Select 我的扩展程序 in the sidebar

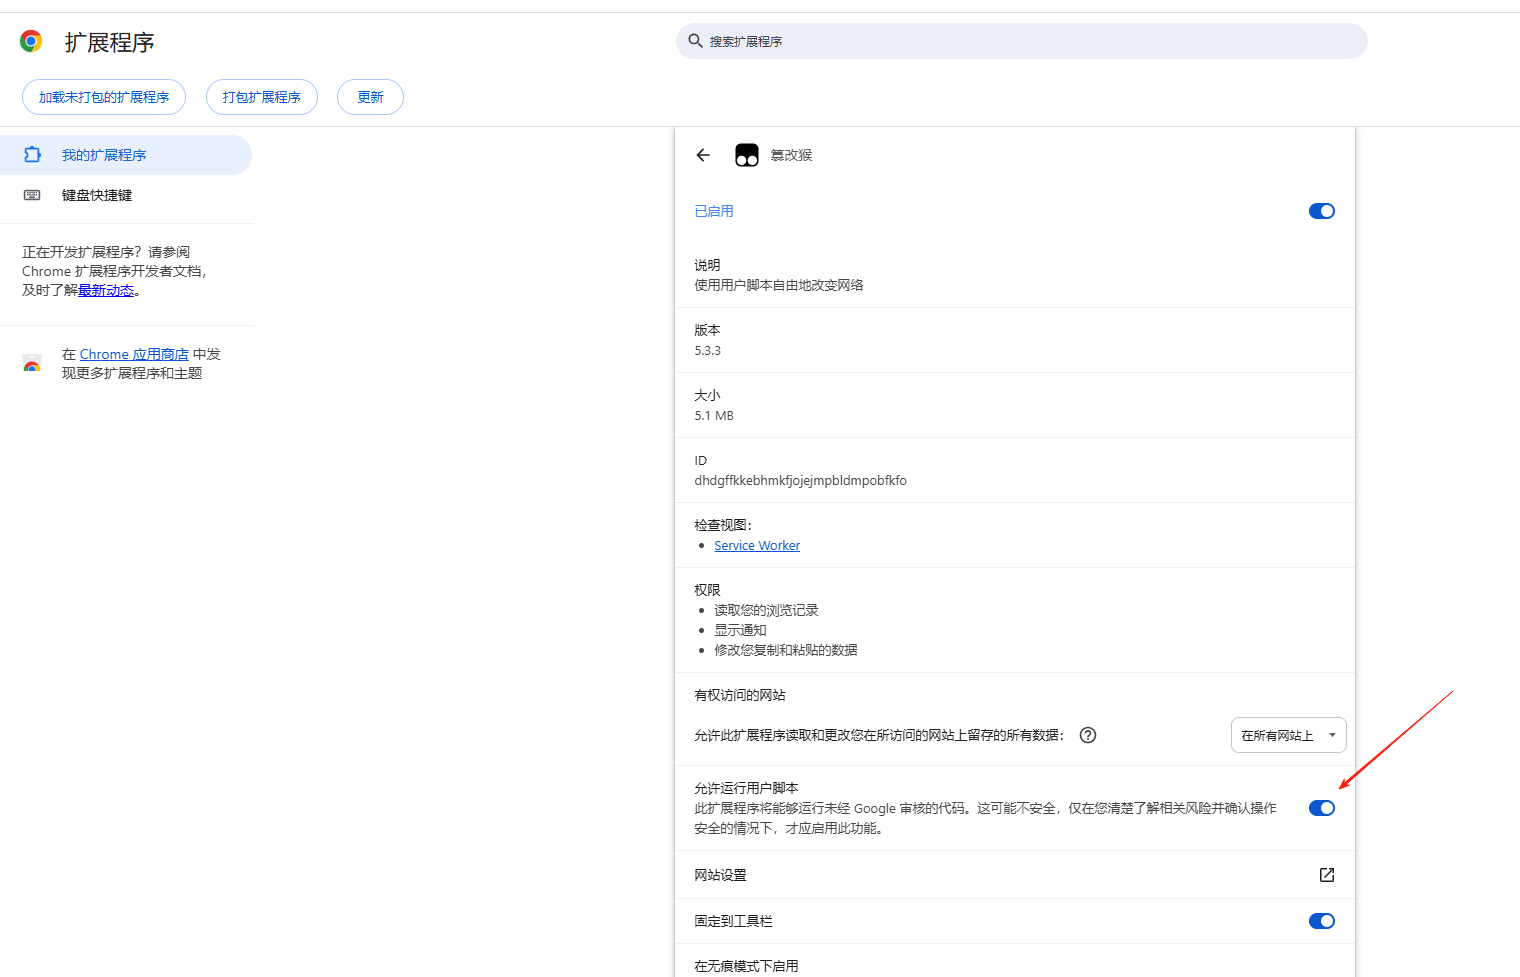coord(104,154)
